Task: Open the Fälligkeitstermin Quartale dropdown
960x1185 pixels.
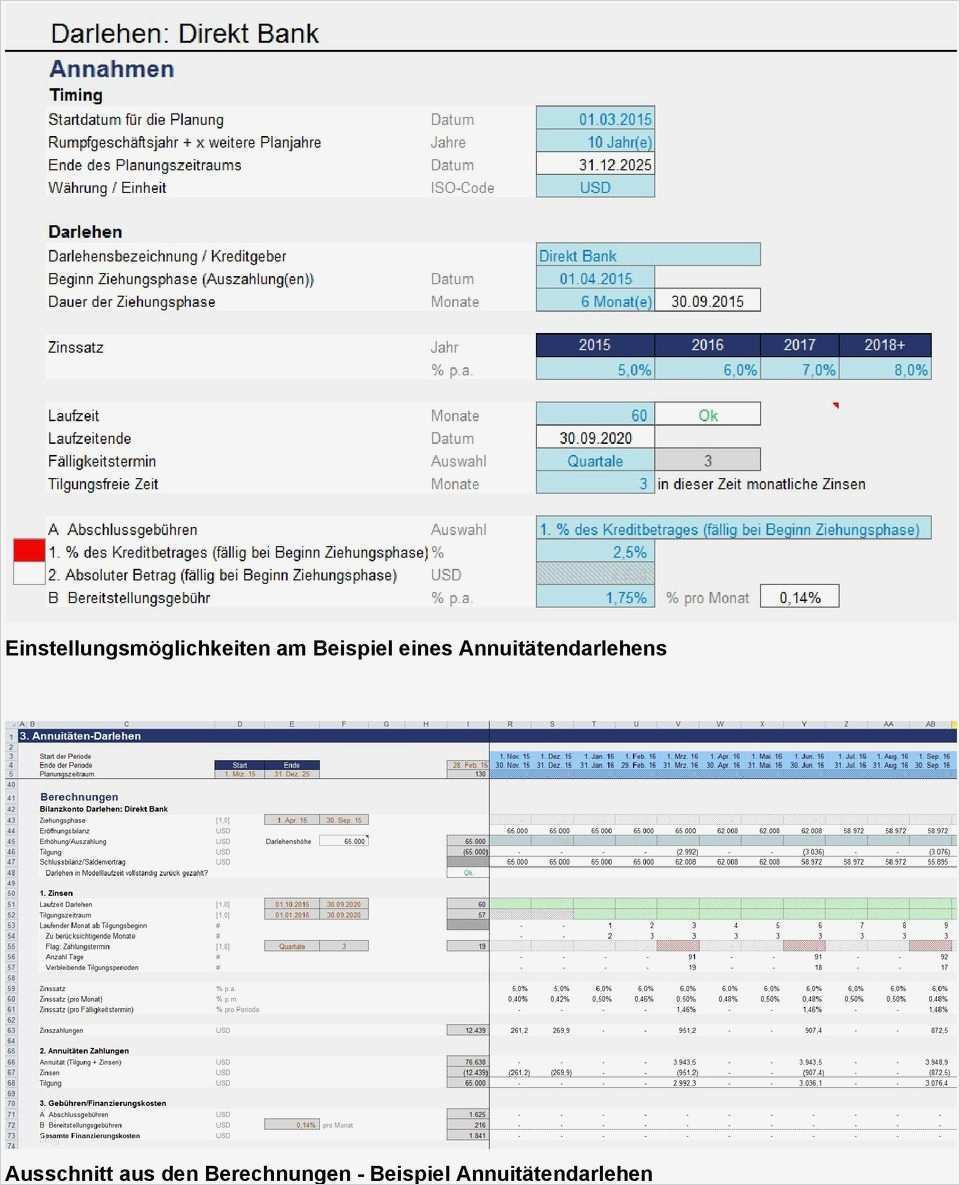Action: coord(595,461)
